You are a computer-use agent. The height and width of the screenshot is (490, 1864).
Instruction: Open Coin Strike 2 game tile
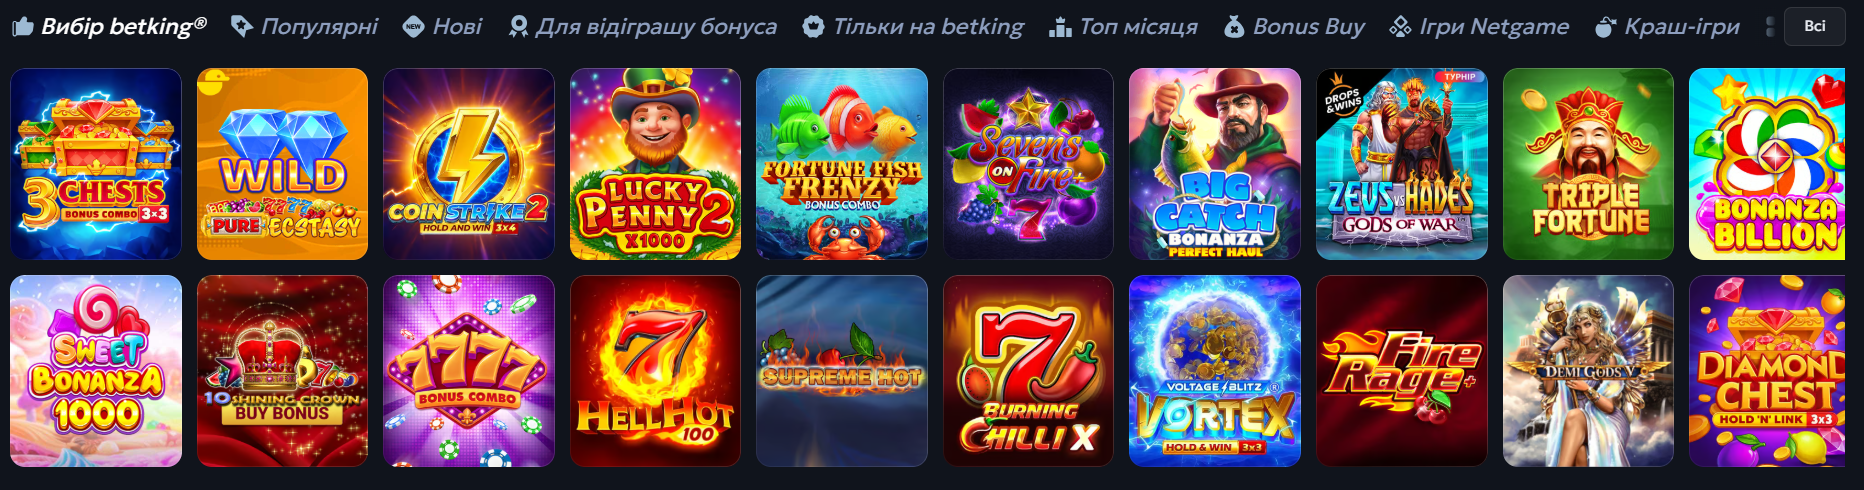click(469, 164)
